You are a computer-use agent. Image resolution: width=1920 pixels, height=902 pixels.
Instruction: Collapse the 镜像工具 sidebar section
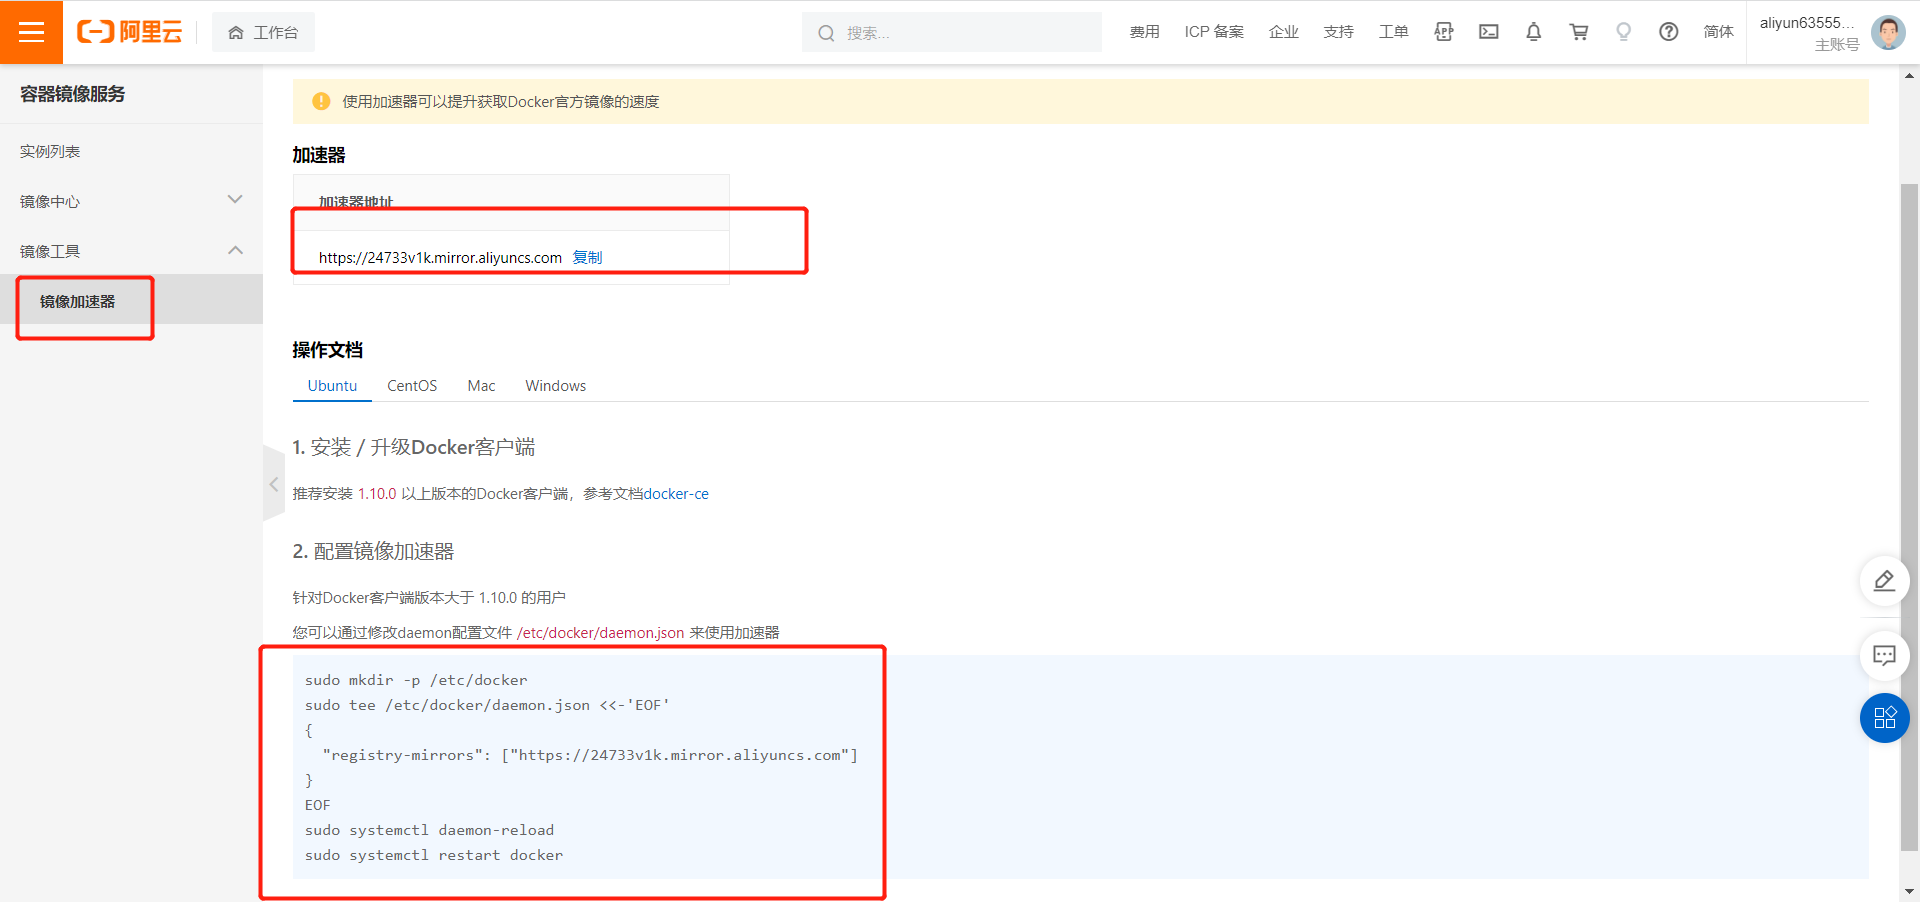[131, 251]
